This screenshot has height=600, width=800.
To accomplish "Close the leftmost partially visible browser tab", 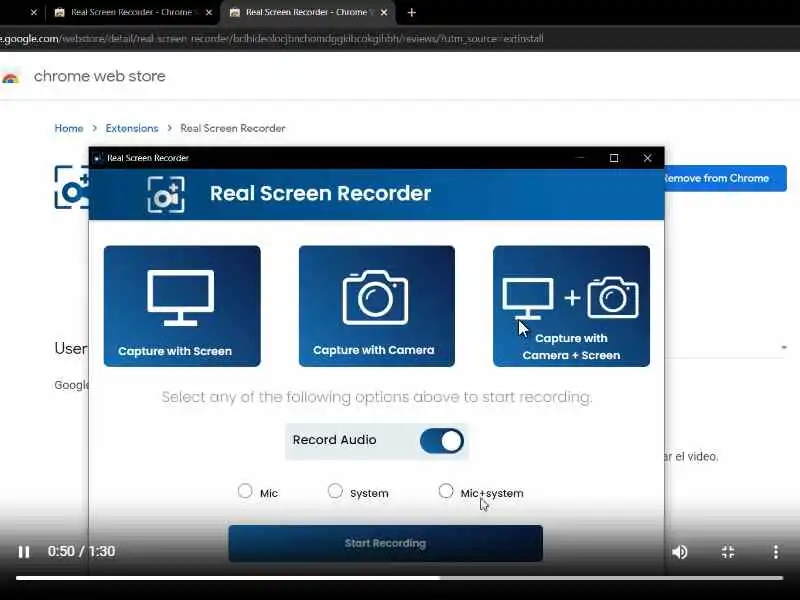I will 34,12.
